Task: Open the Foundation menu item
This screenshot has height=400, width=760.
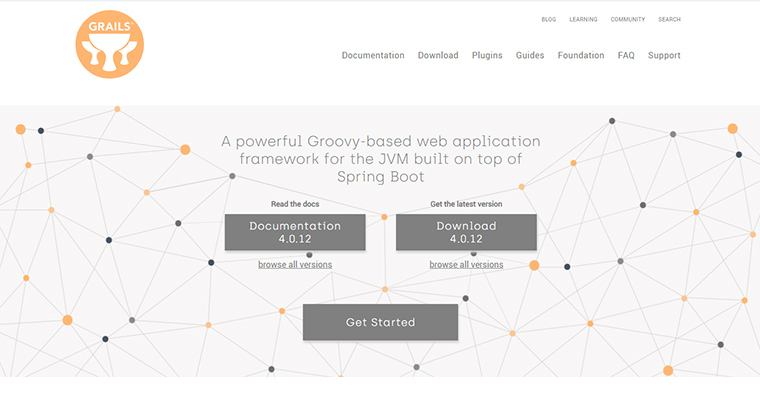Action: click(x=581, y=55)
